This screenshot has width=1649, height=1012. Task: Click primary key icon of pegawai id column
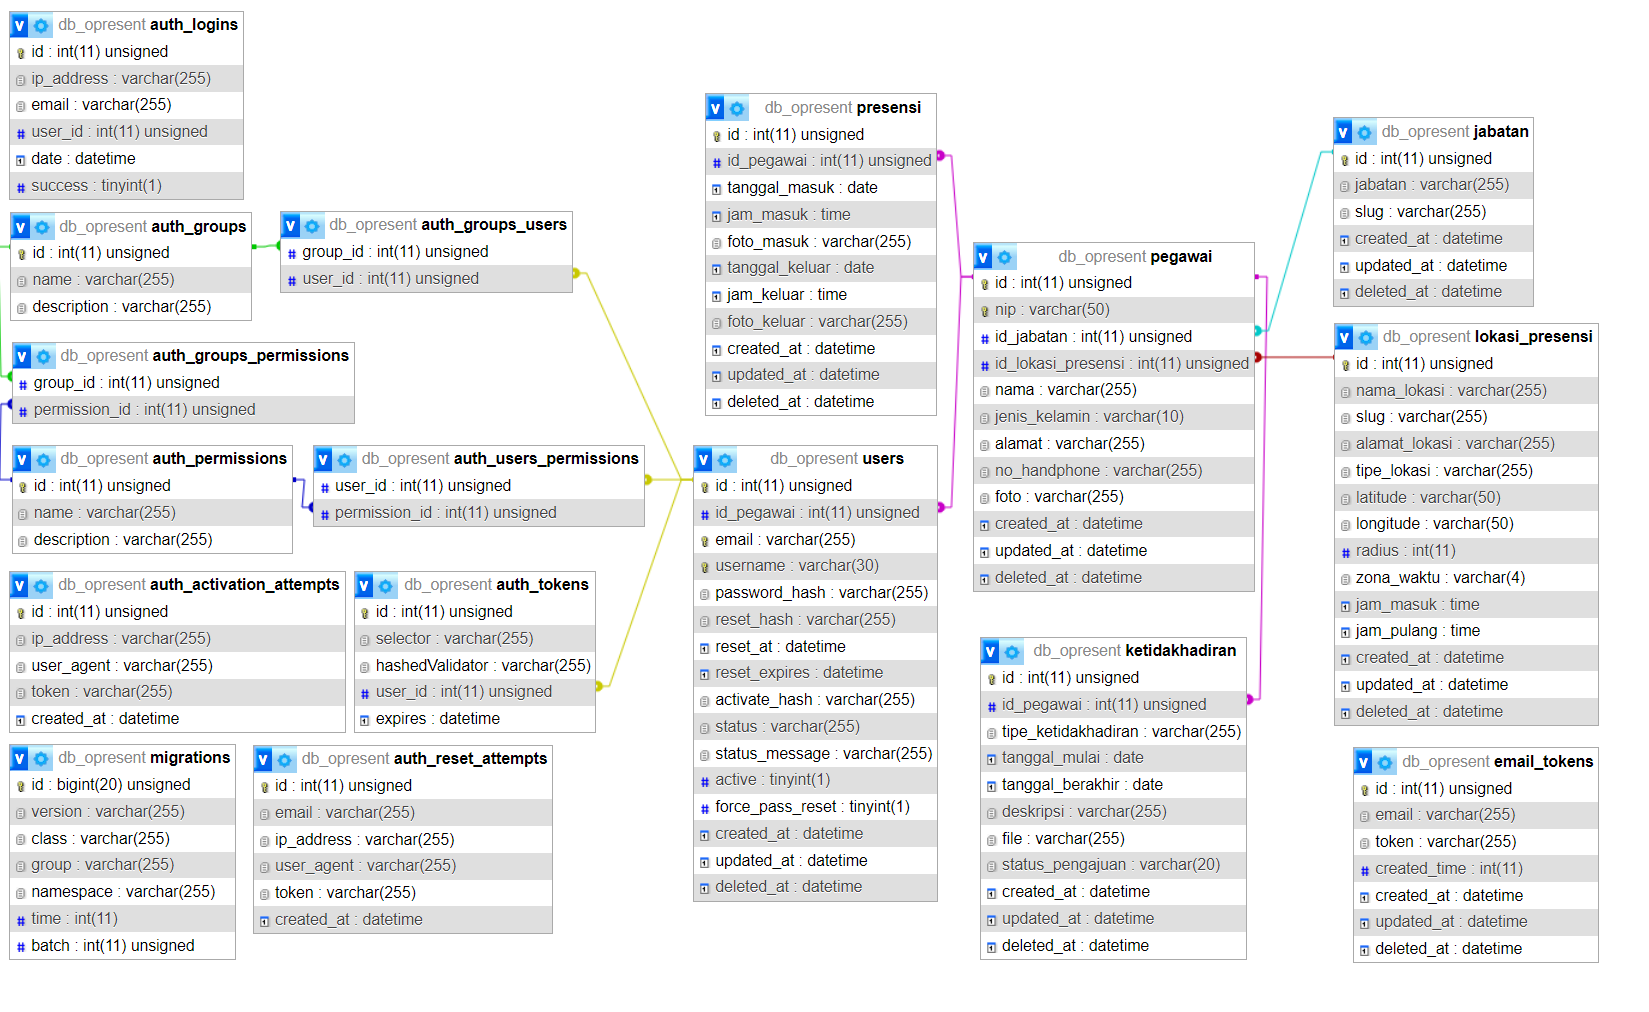[x=985, y=284]
